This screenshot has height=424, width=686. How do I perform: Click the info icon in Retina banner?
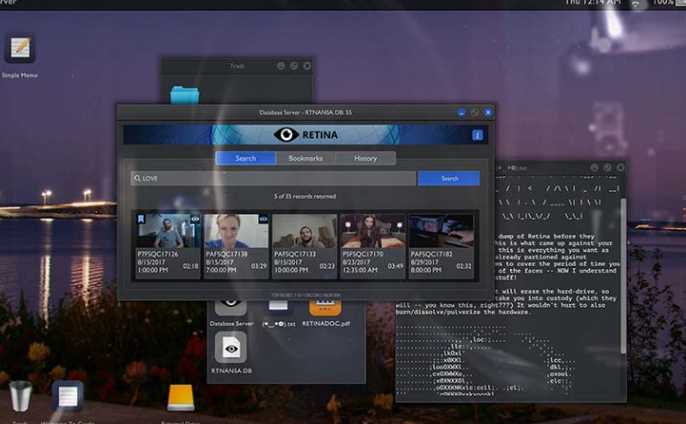pyautogui.click(x=477, y=135)
